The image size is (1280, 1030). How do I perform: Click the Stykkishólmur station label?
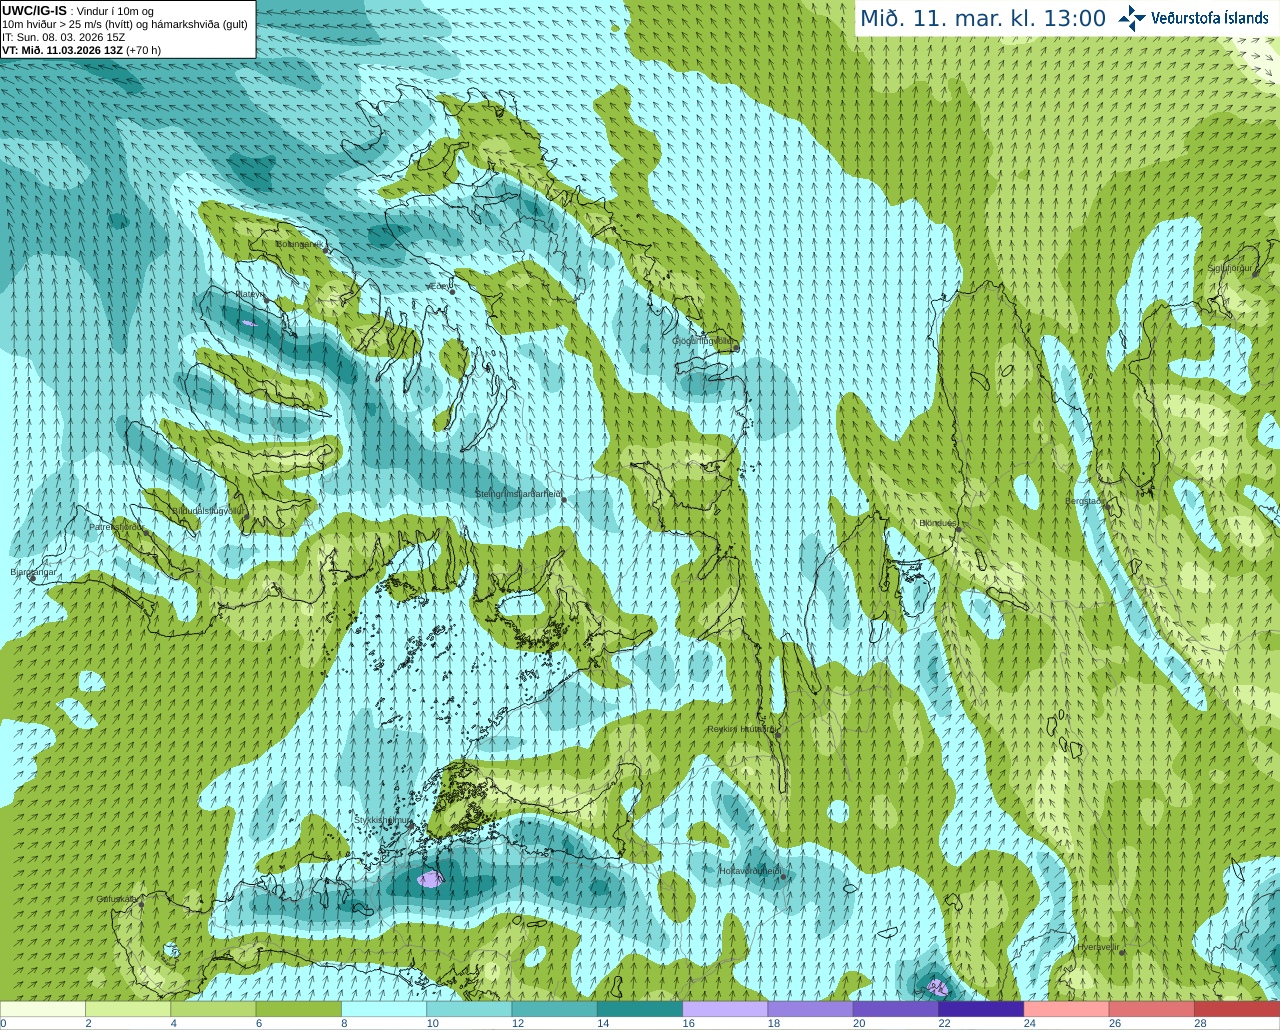tap(383, 820)
